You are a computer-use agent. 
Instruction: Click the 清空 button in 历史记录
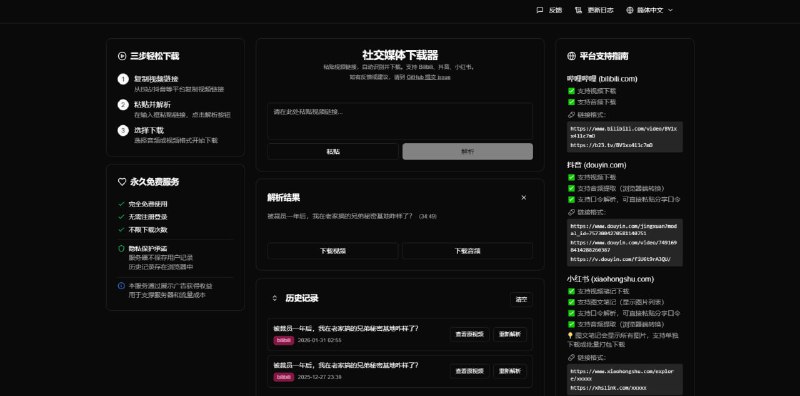(x=521, y=300)
